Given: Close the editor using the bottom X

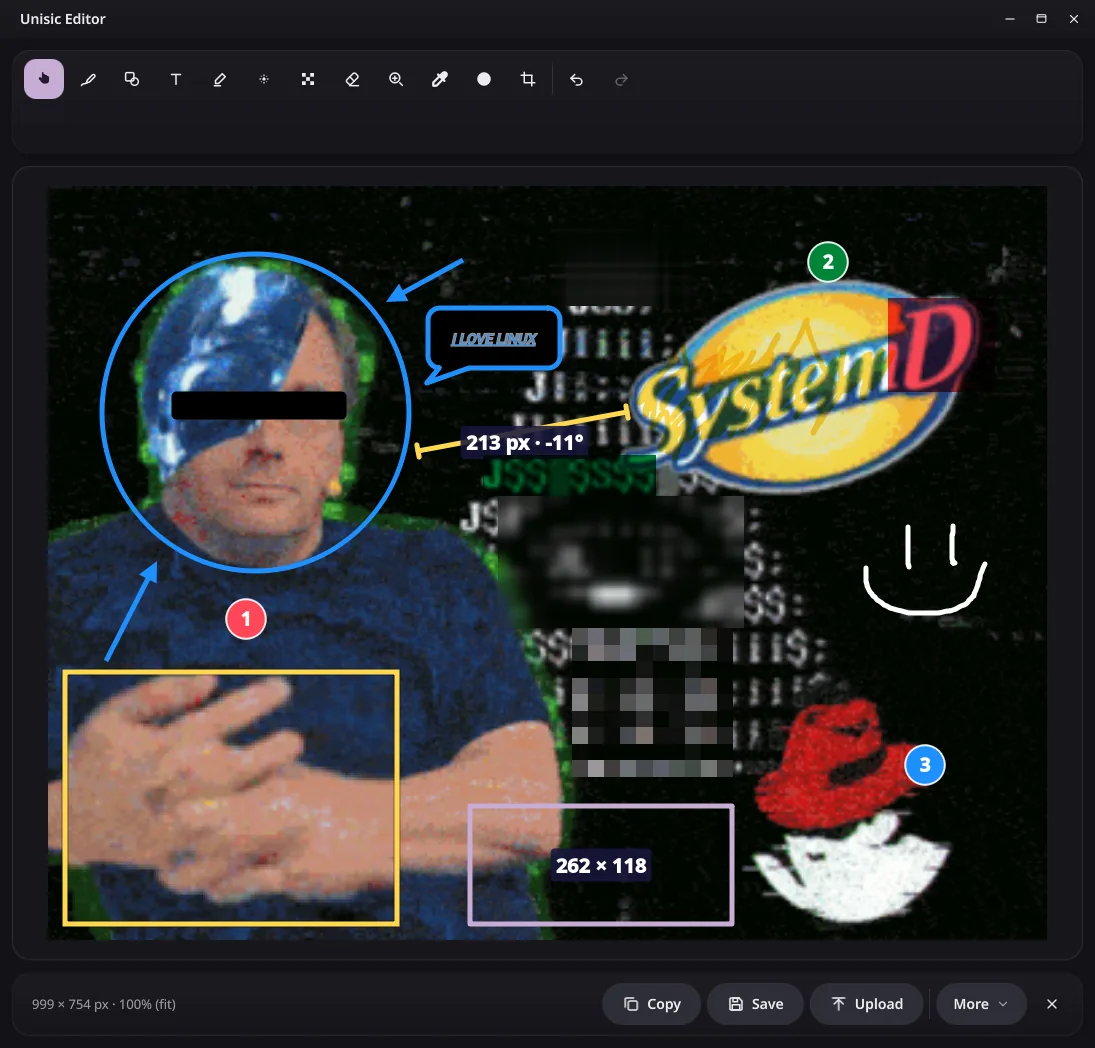Looking at the screenshot, I should pos(1052,1004).
